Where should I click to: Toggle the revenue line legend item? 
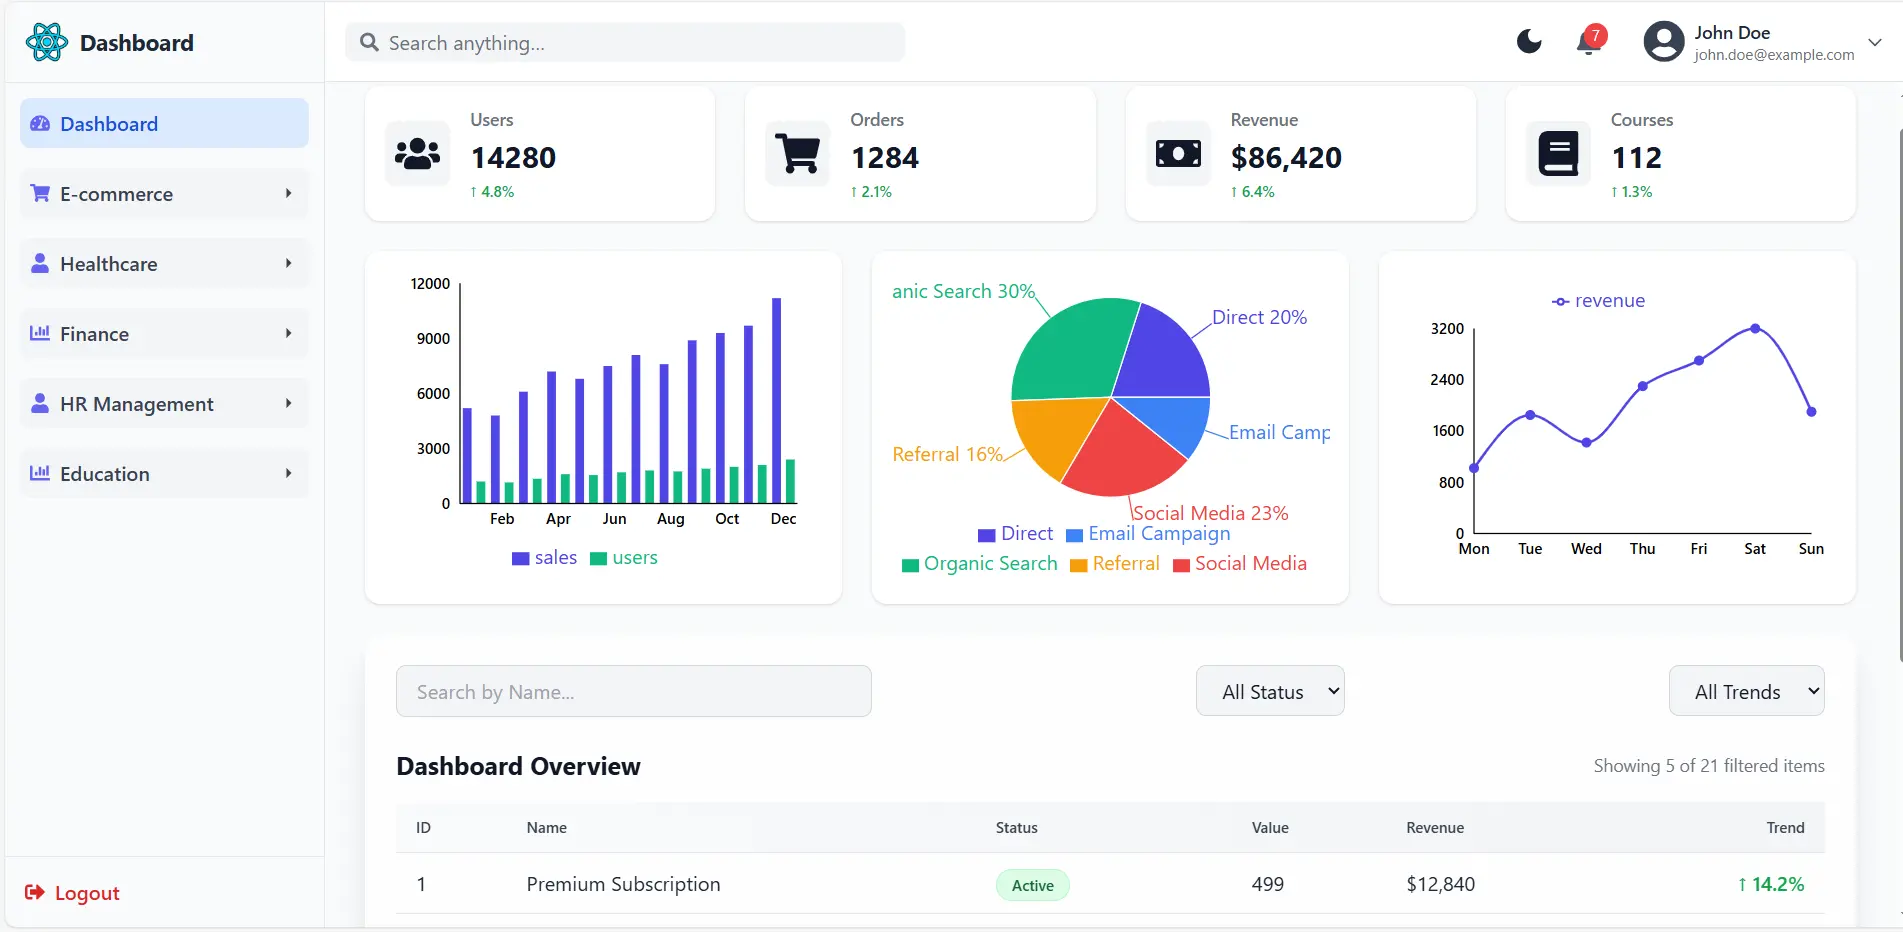point(1598,301)
